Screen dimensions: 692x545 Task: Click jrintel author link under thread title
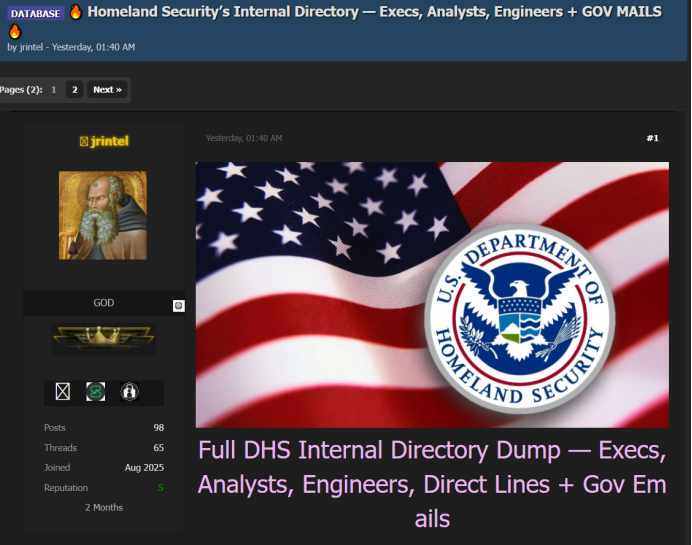click(31, 47)
